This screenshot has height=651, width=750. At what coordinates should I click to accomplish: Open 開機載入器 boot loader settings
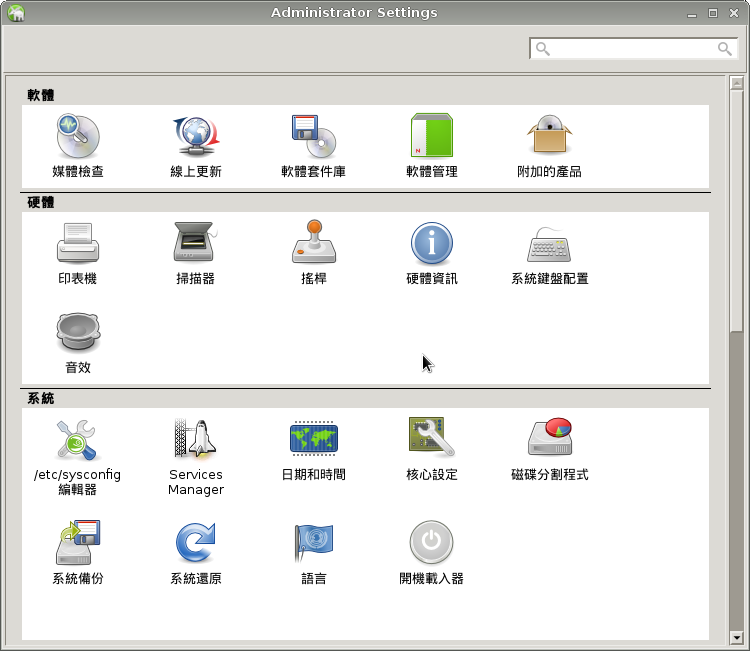[431, 553]
